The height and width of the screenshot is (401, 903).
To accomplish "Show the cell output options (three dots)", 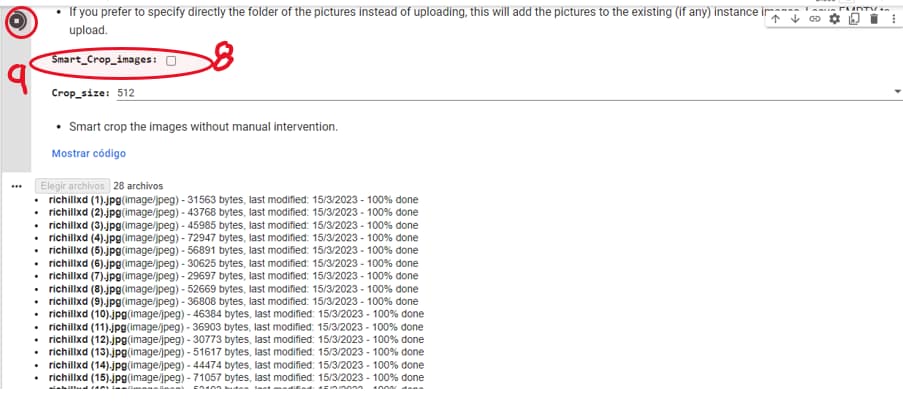I will point(16,186).
